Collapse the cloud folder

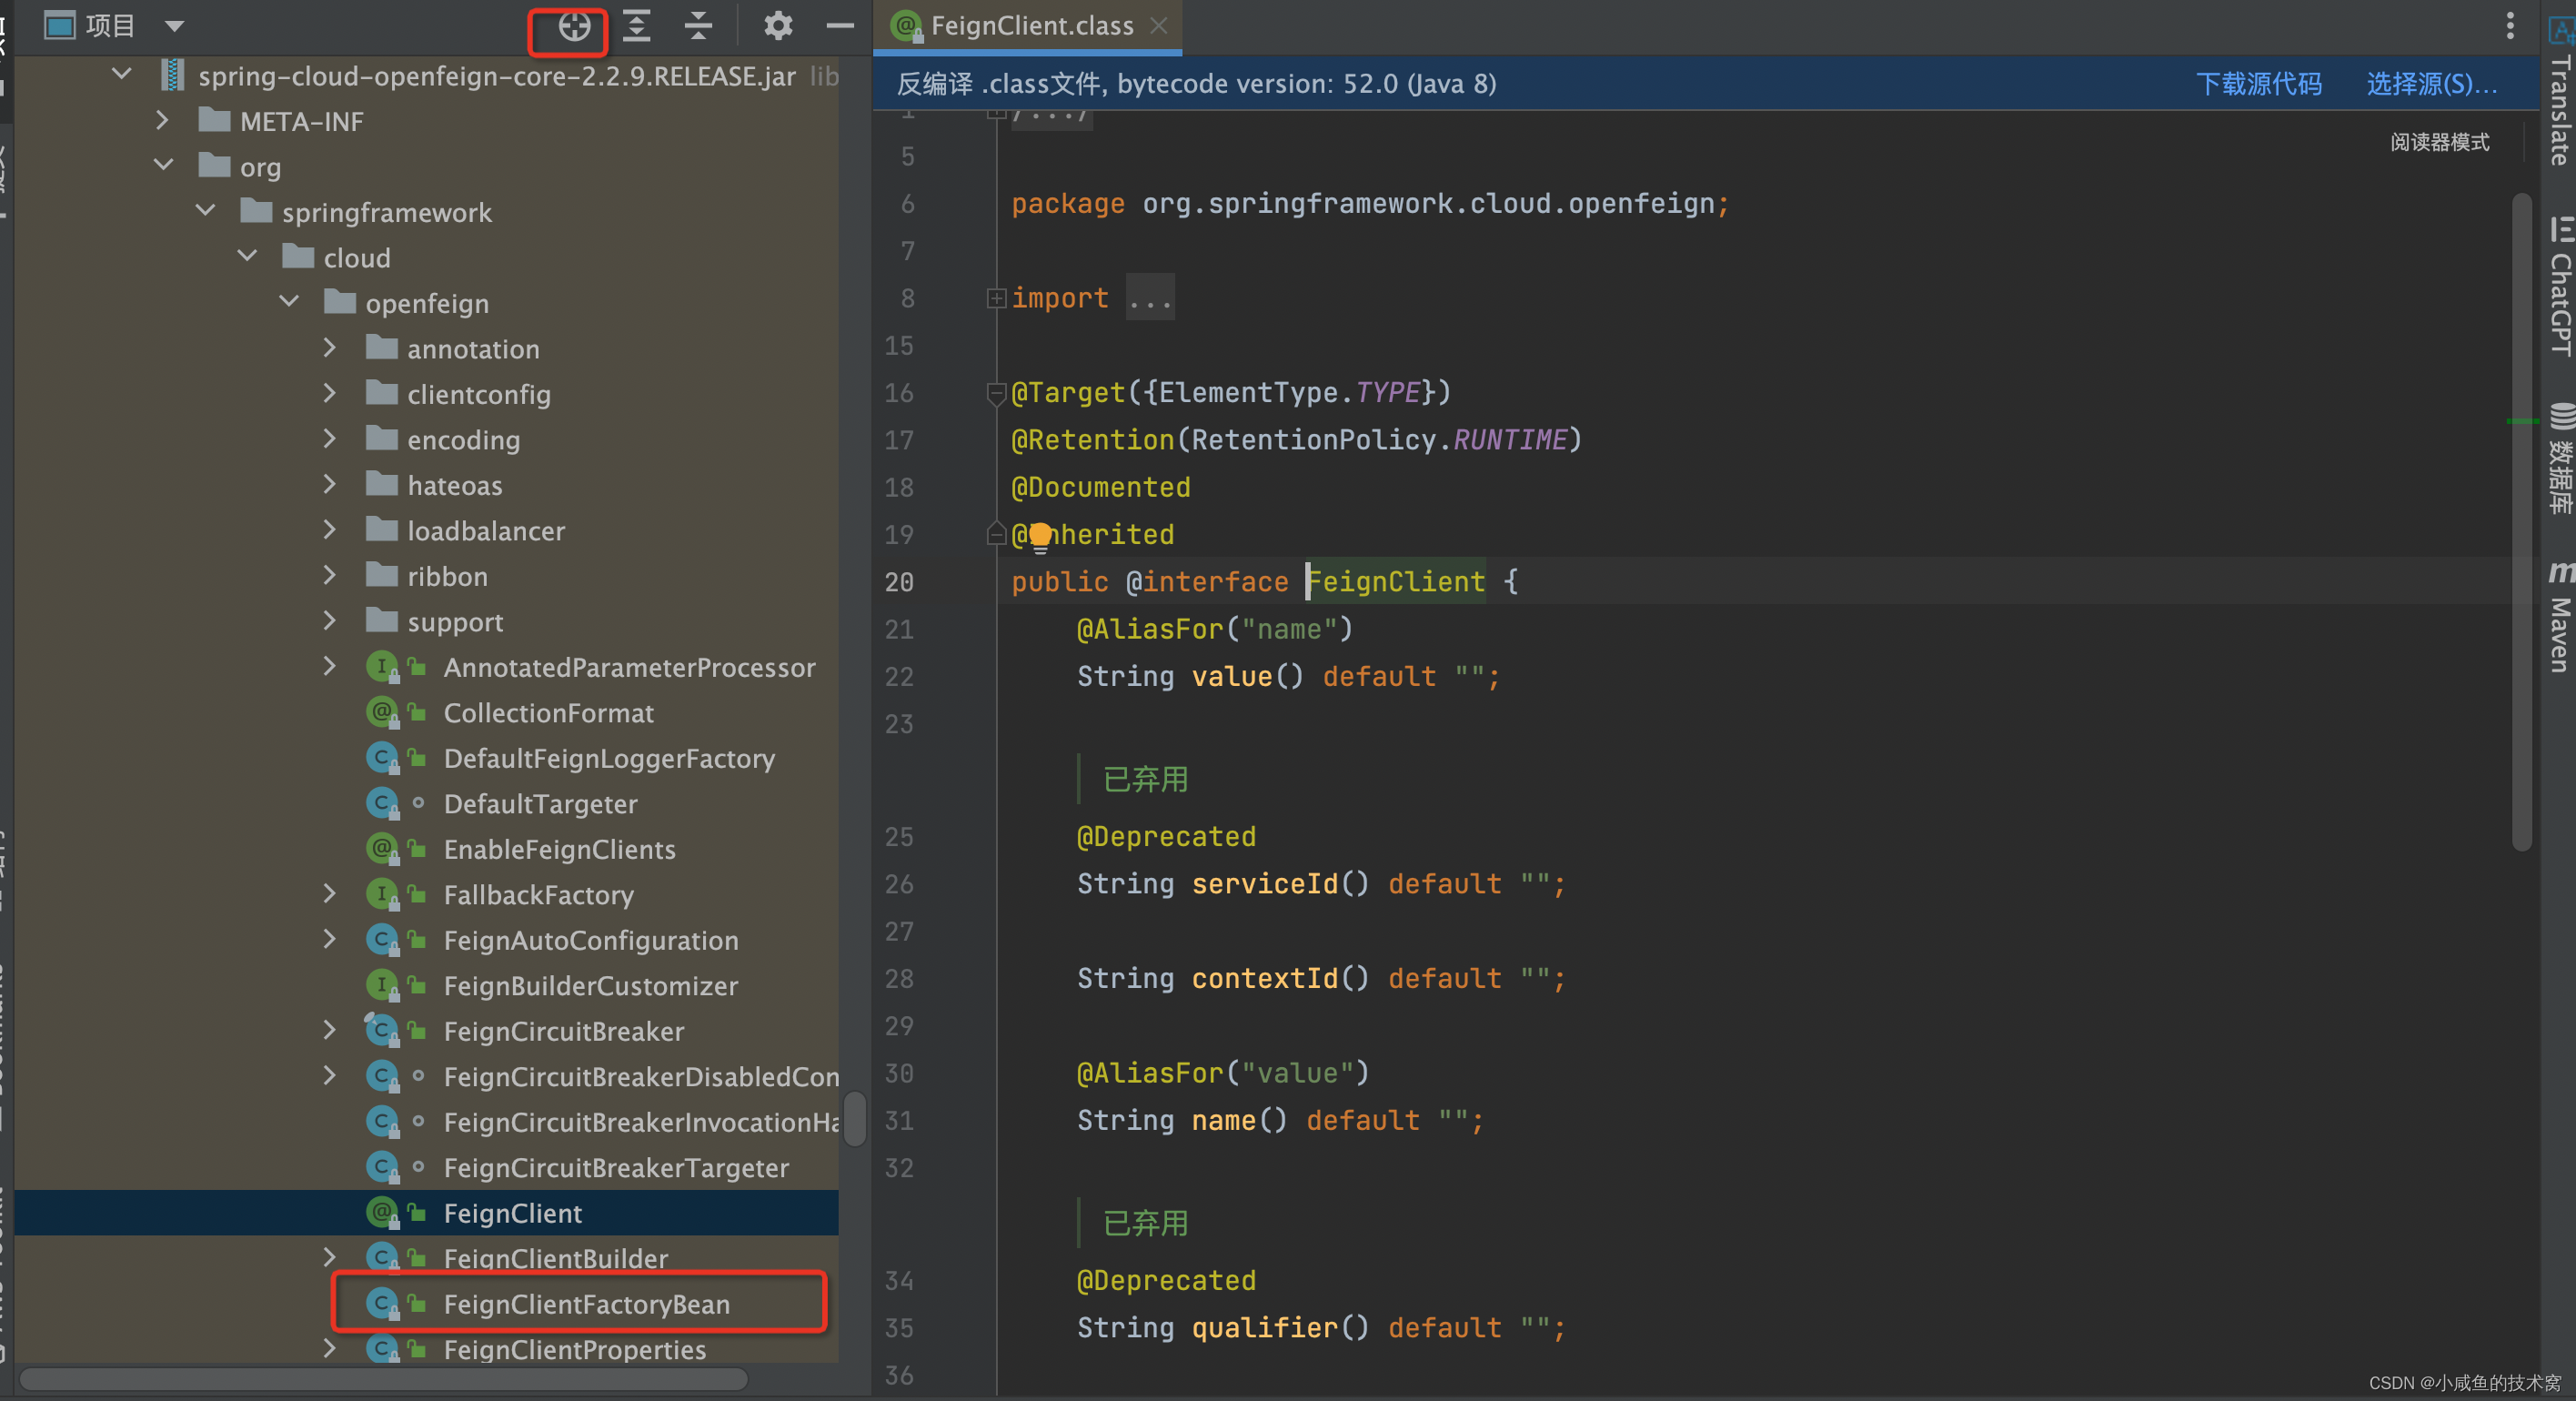[x=247, y=256]
